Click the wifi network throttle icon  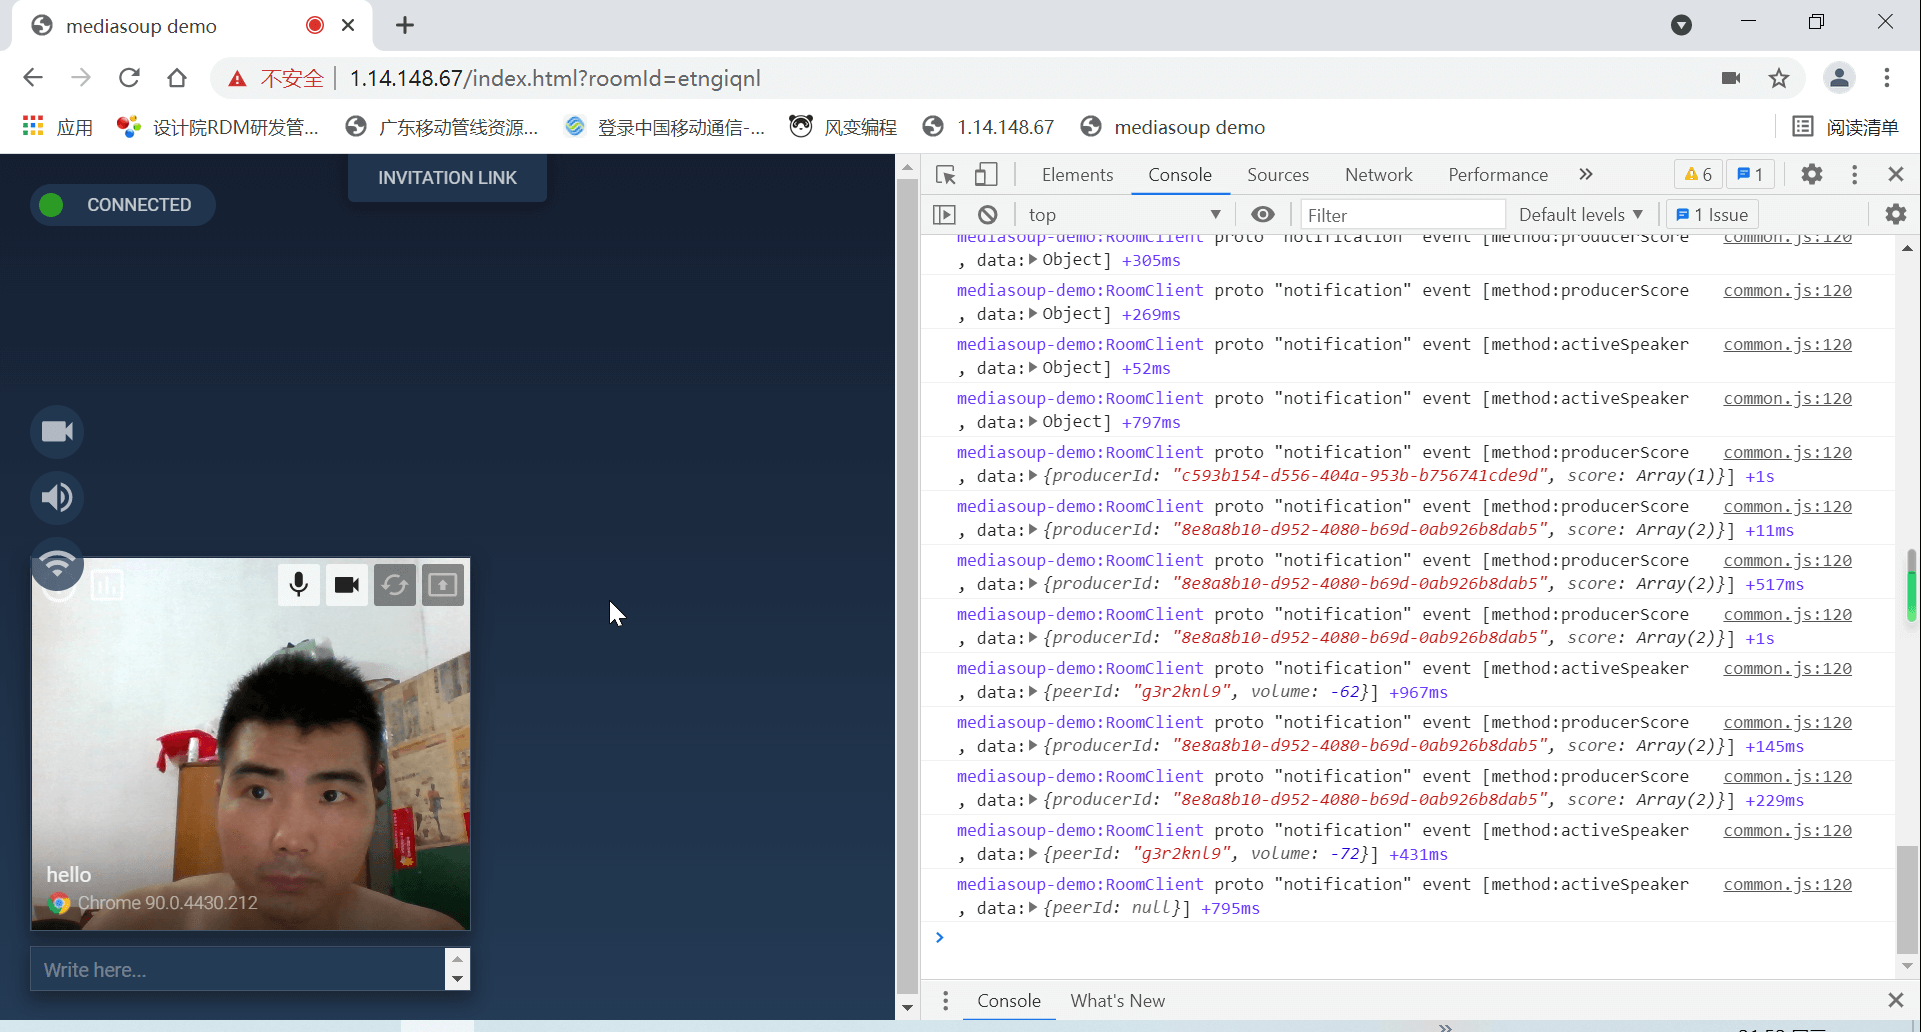57,566
